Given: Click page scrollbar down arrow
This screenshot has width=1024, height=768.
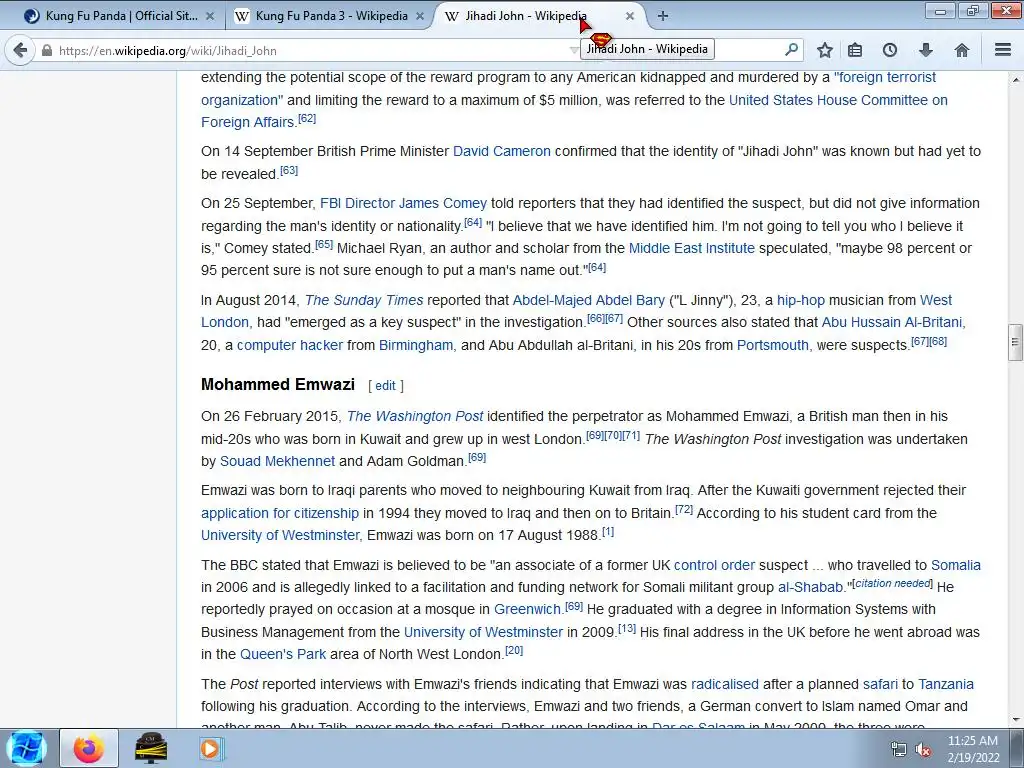Looking at the screenshot, I should (1016, 720).
